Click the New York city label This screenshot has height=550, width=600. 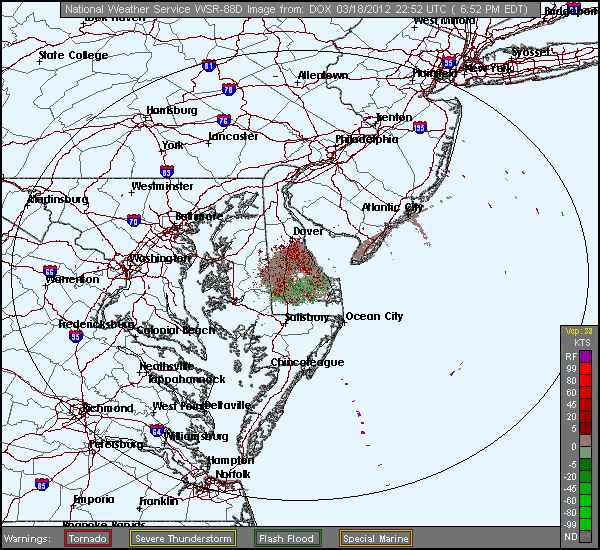[489, 69]
